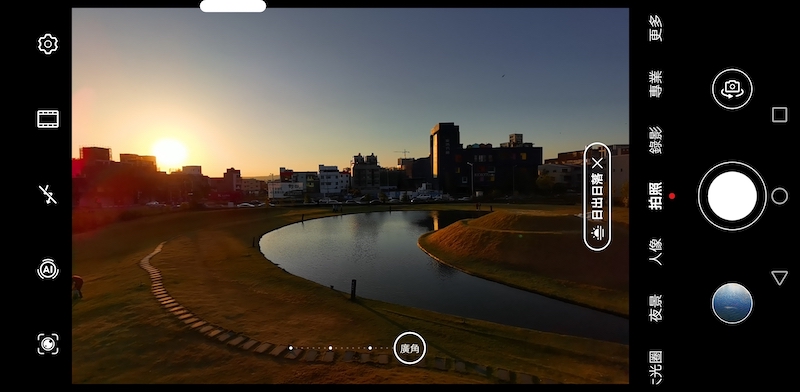
Task: Tap Android back triangle button
Action: tap(780, 278)
